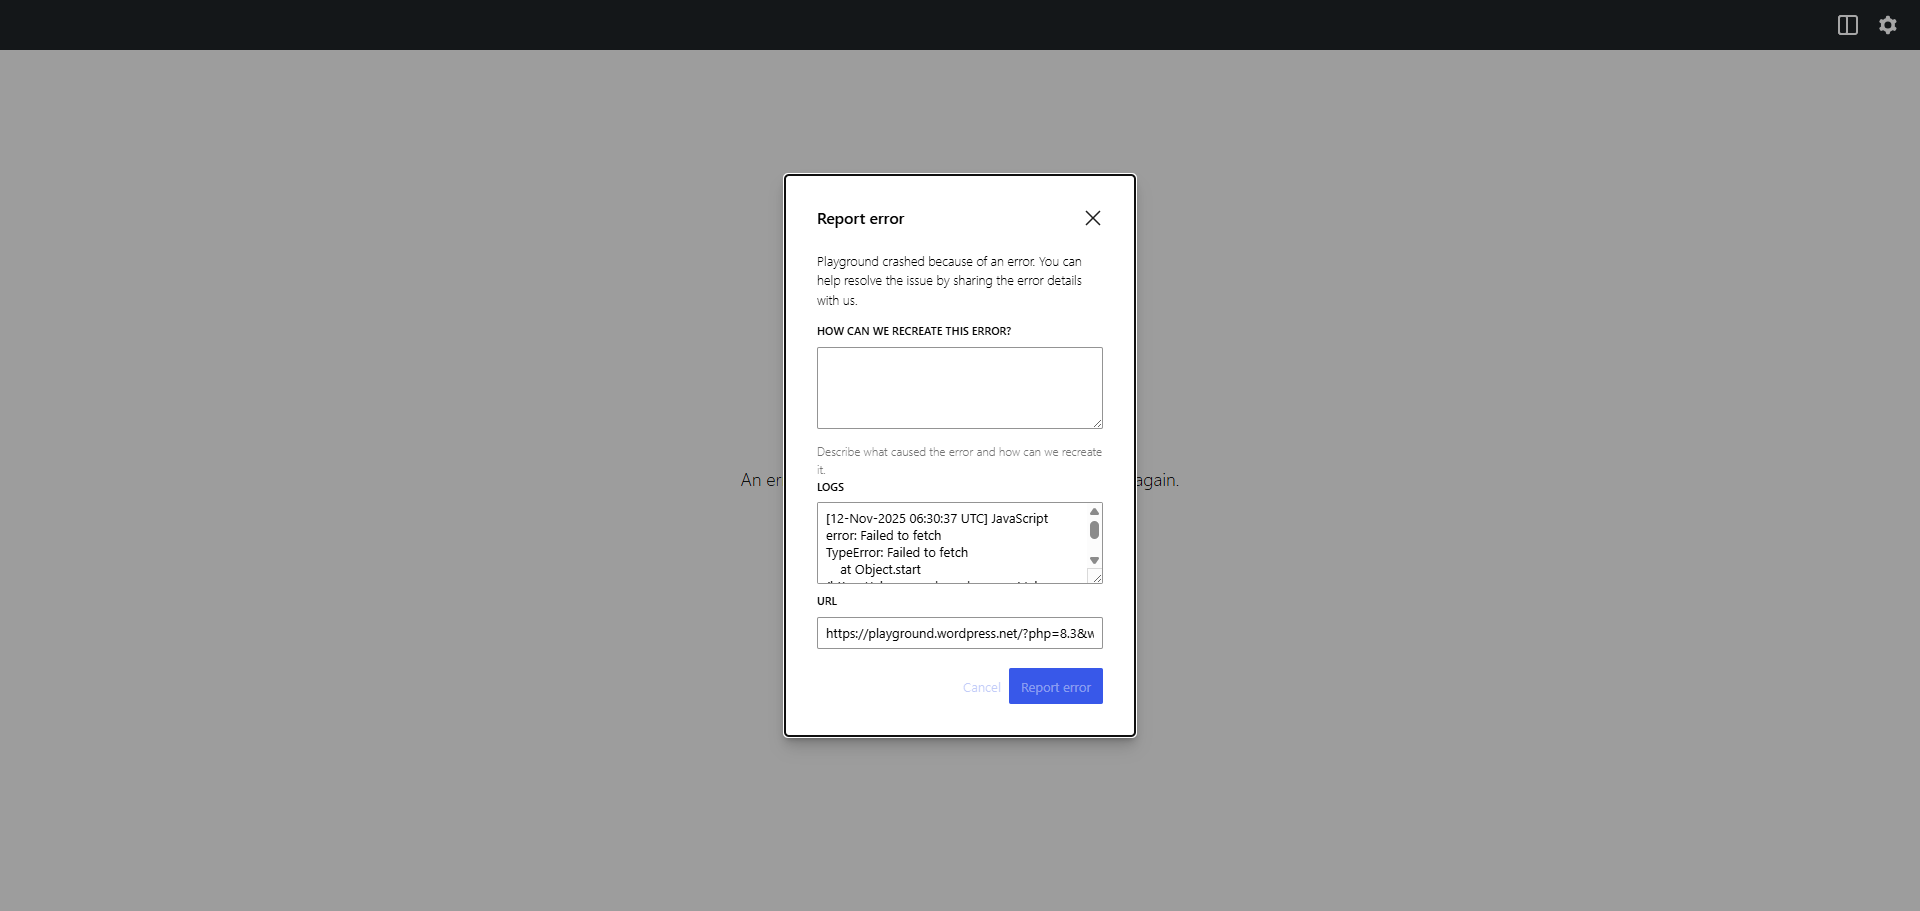Click the scroll down arrow in Logs

tap(1094, 560)
